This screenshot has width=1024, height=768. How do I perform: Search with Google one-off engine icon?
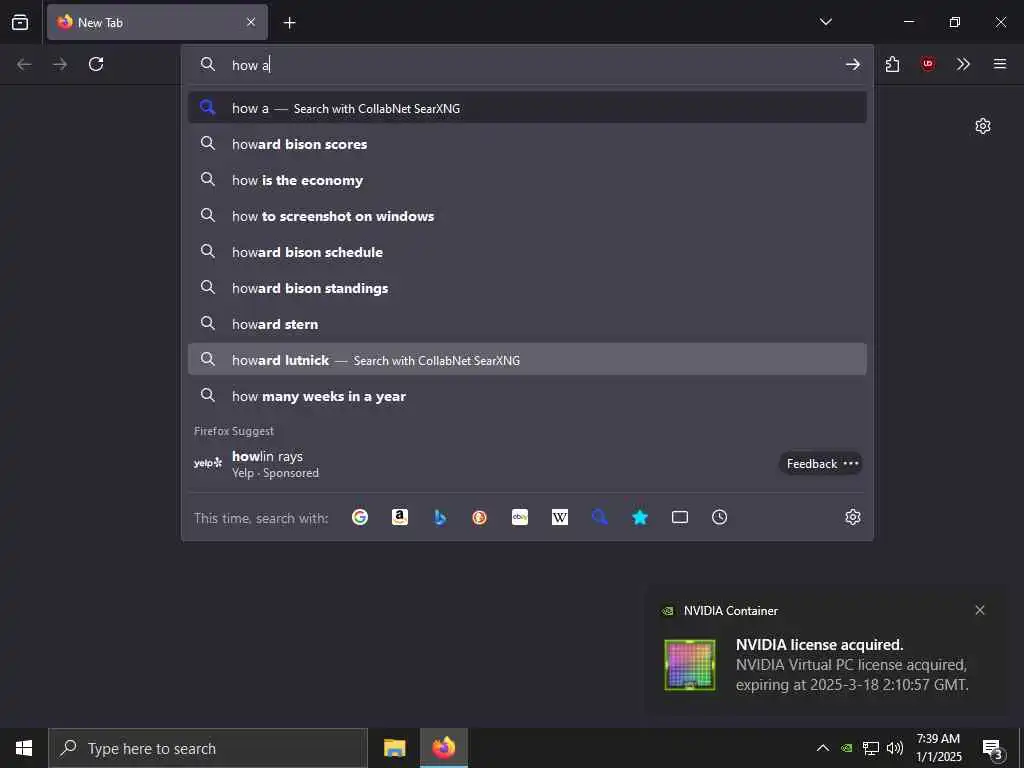coord(360,517)
